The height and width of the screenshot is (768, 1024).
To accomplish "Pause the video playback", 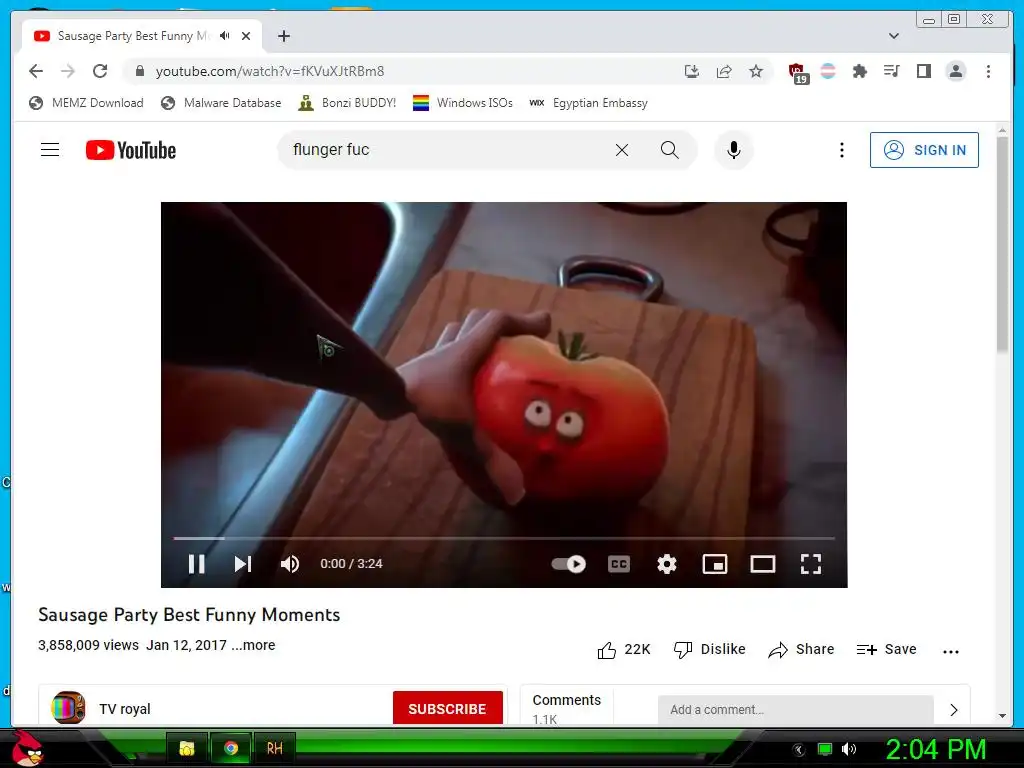I will pyautogui.click(x=197, y=564).
